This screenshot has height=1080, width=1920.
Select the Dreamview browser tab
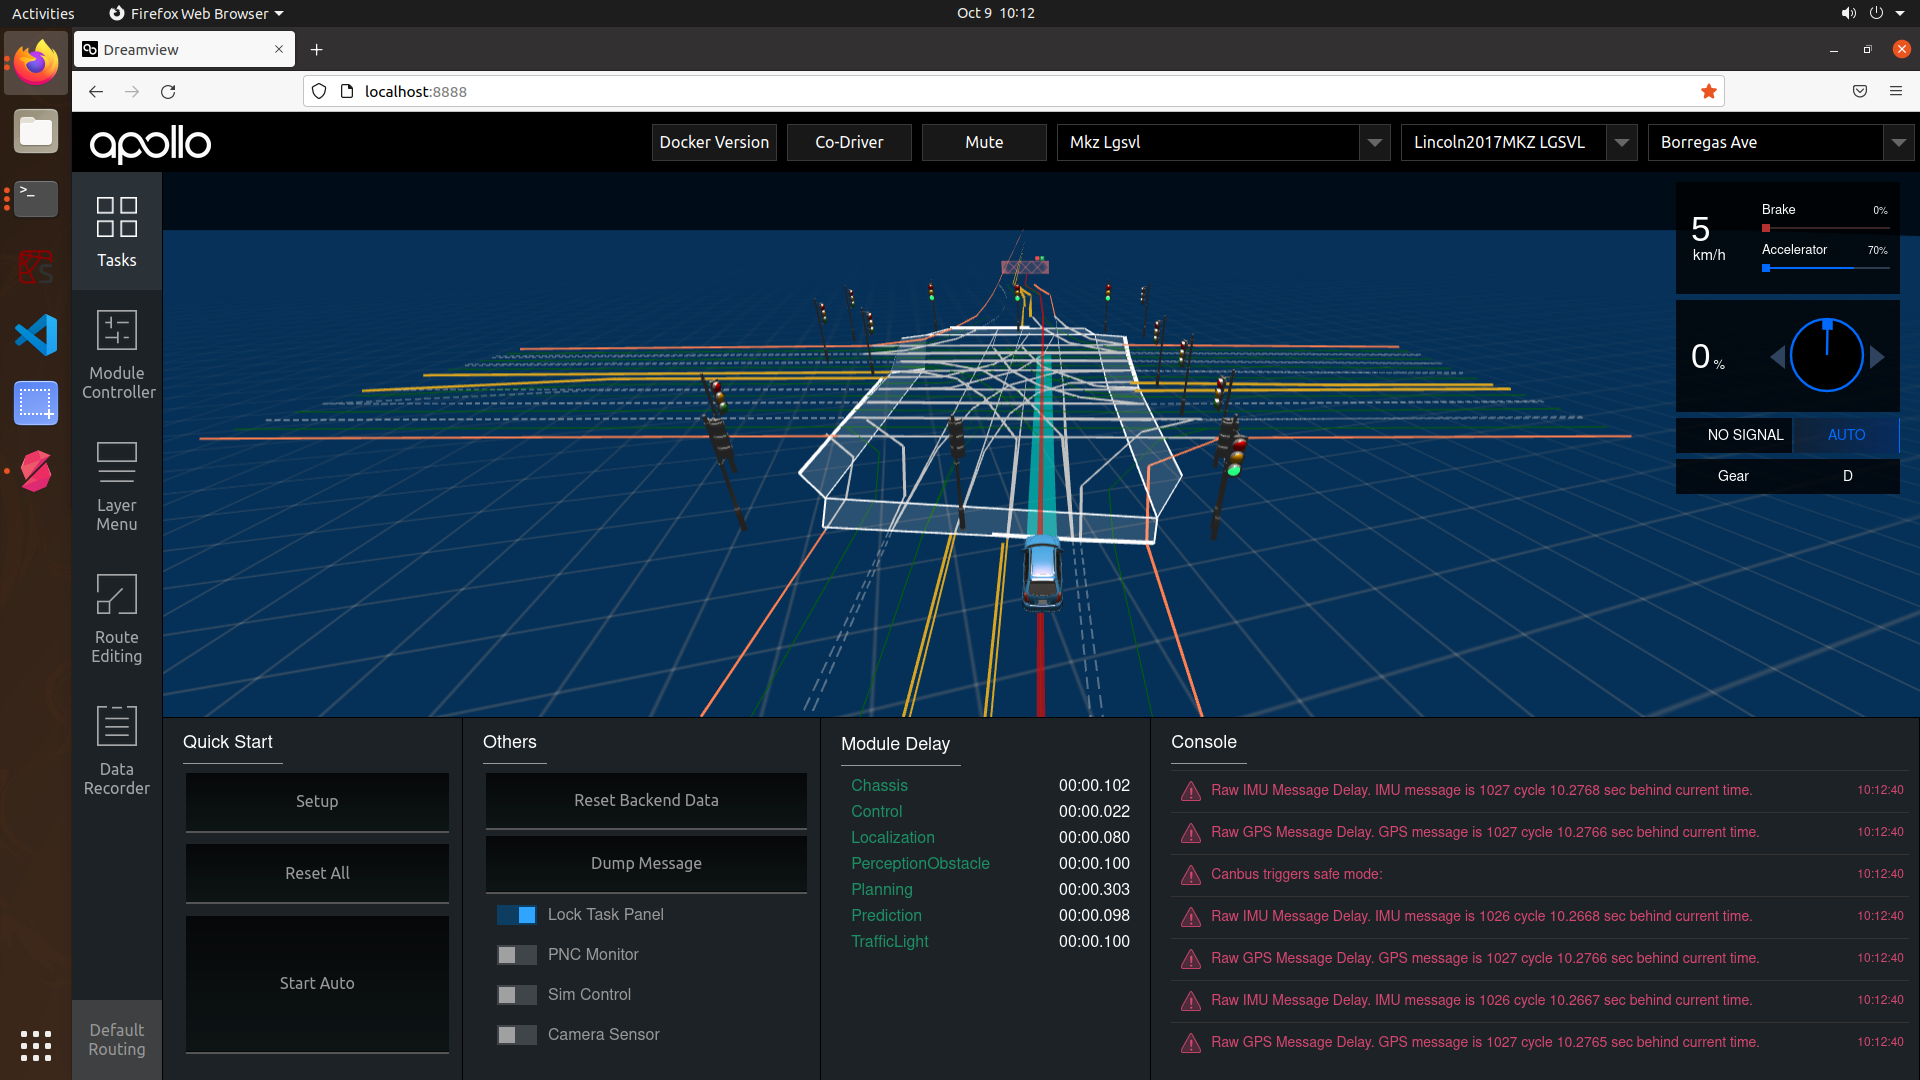(184, 49)
